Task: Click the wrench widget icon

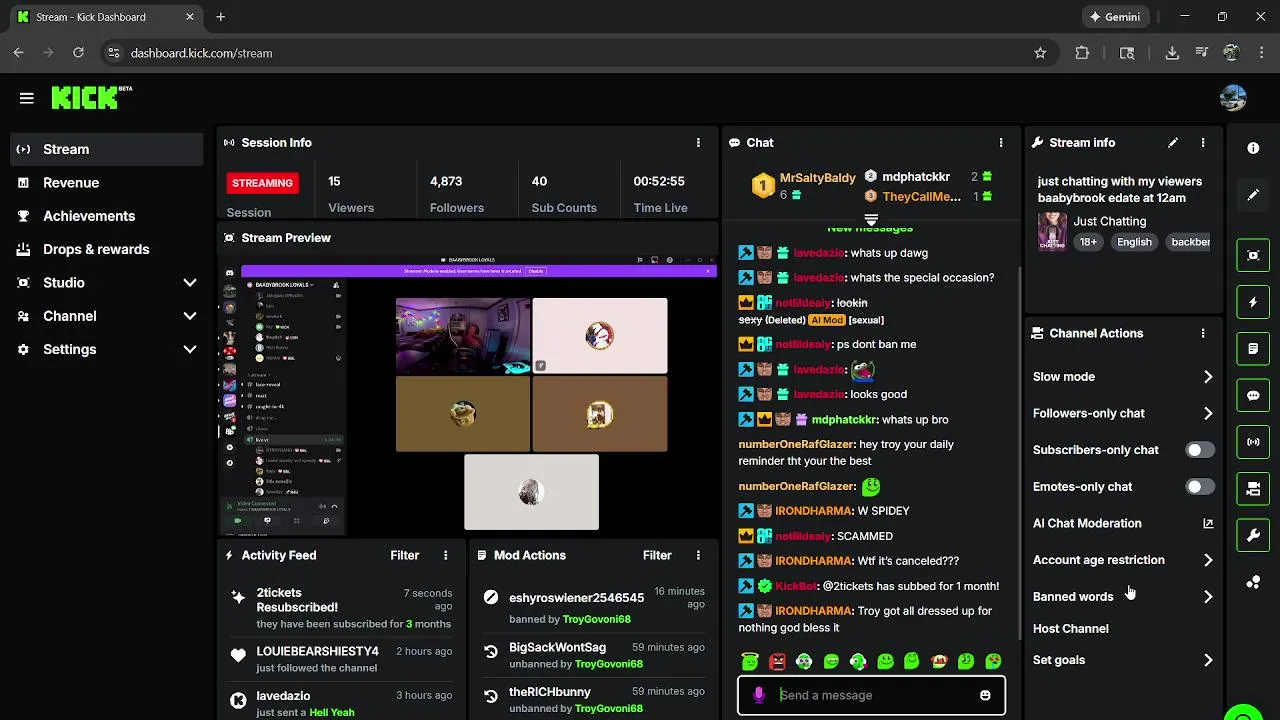Action: tap(1253, 535)
